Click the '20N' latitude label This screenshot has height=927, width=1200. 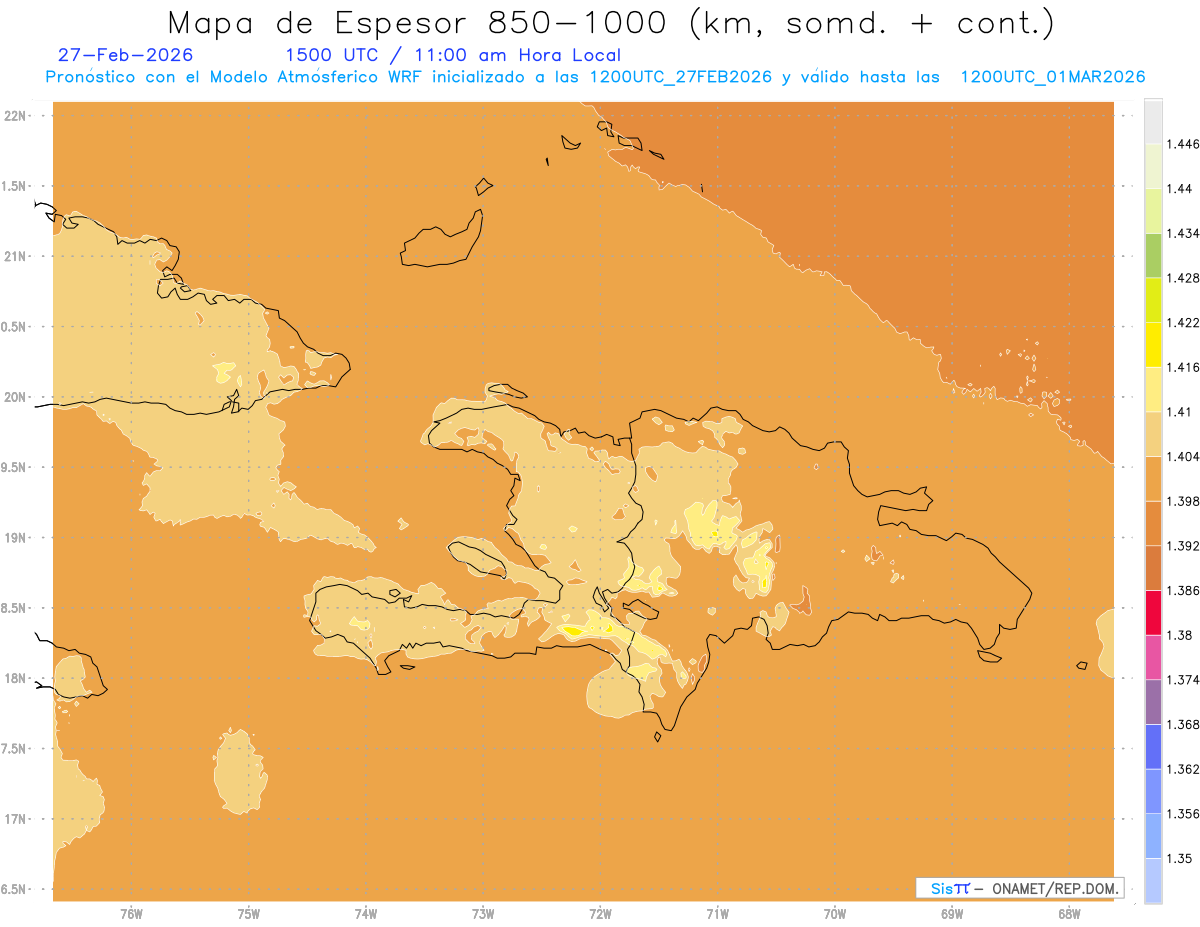(x=13, y=397)
